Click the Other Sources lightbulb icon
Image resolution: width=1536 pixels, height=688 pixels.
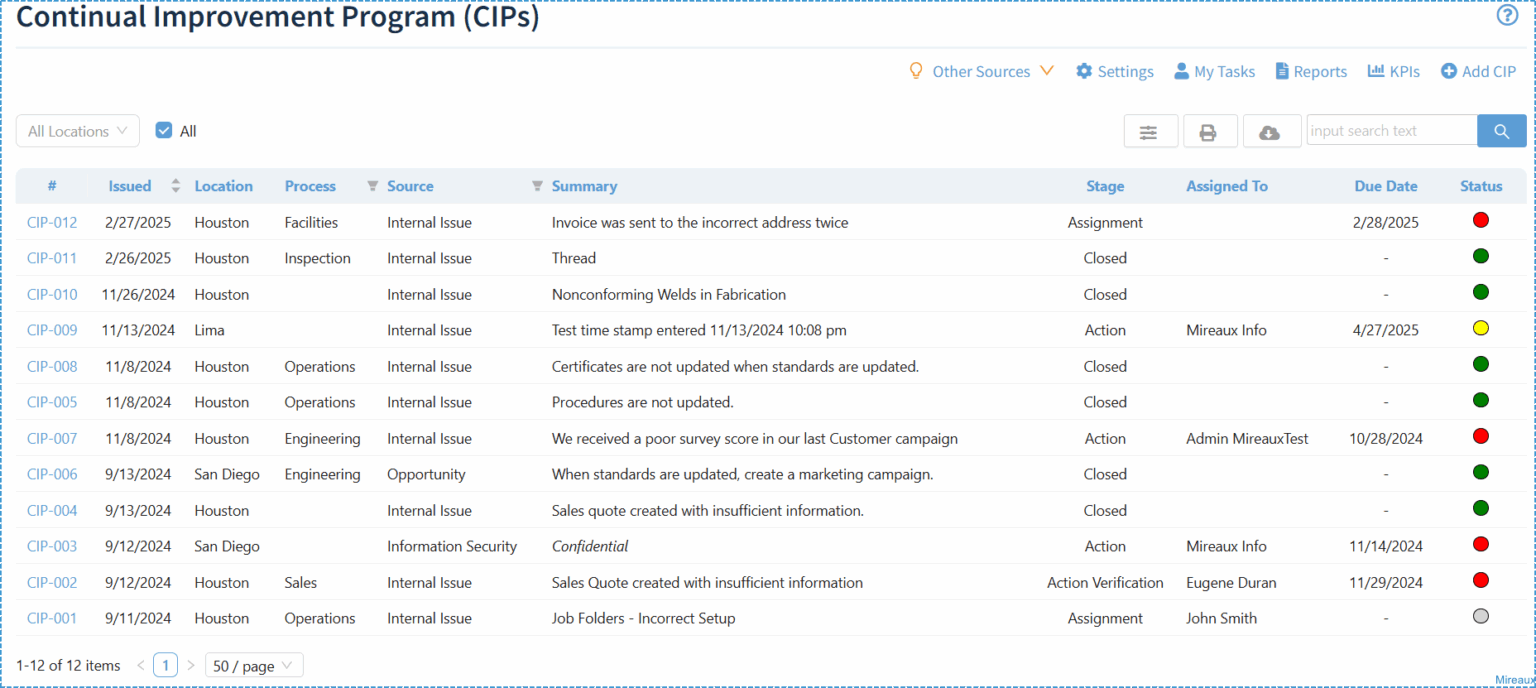915,71
